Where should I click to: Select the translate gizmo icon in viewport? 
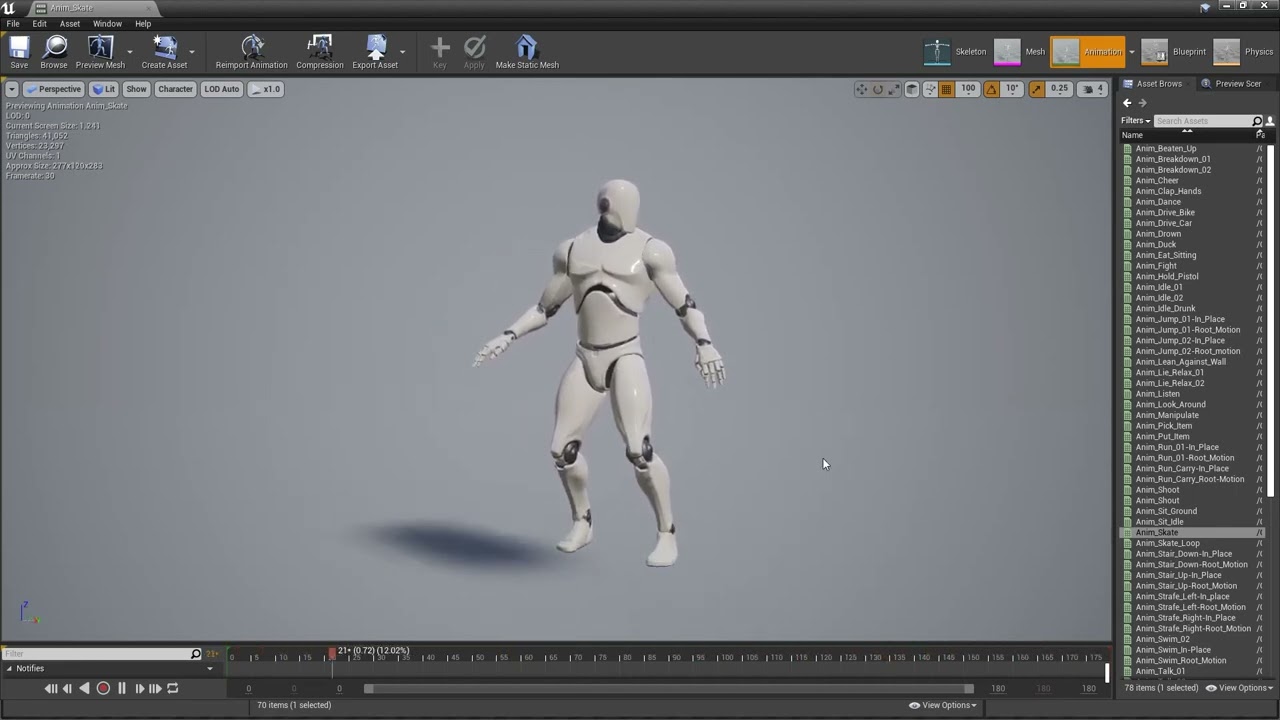(861, 89)
